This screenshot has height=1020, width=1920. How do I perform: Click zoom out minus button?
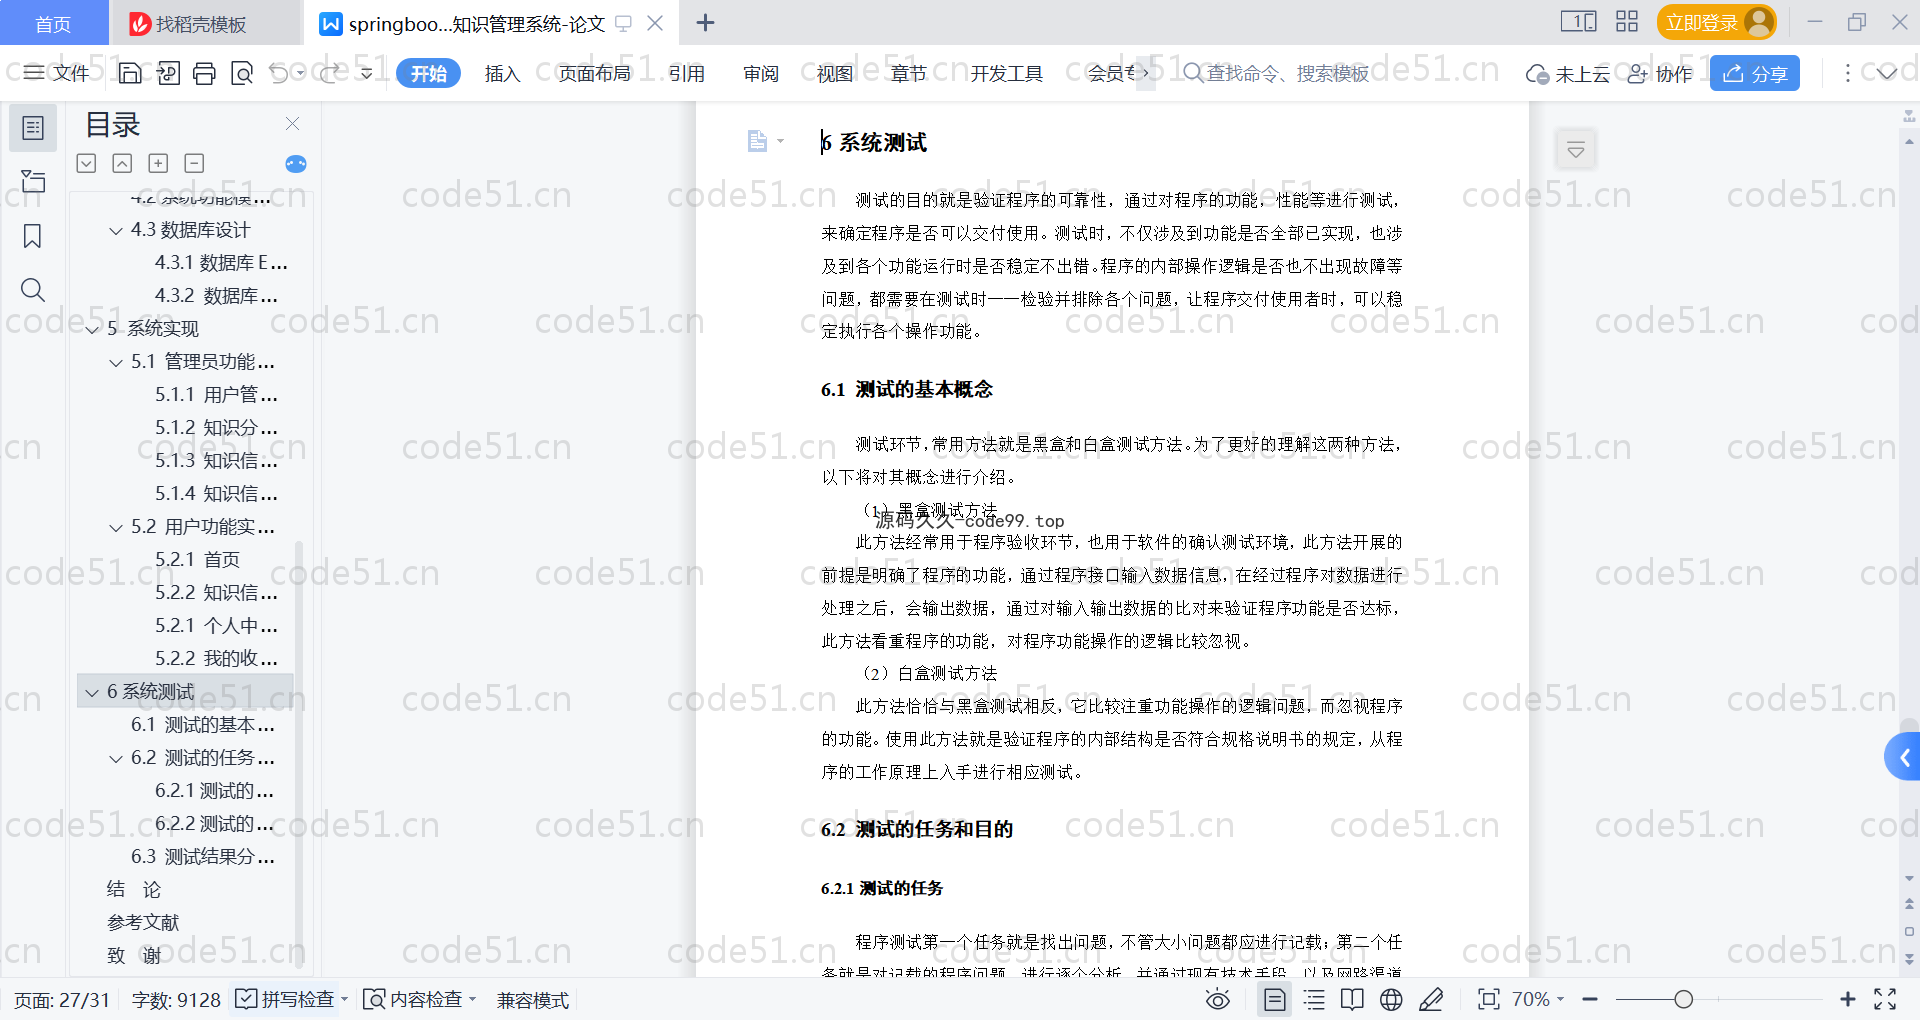tap(1590, 999)
